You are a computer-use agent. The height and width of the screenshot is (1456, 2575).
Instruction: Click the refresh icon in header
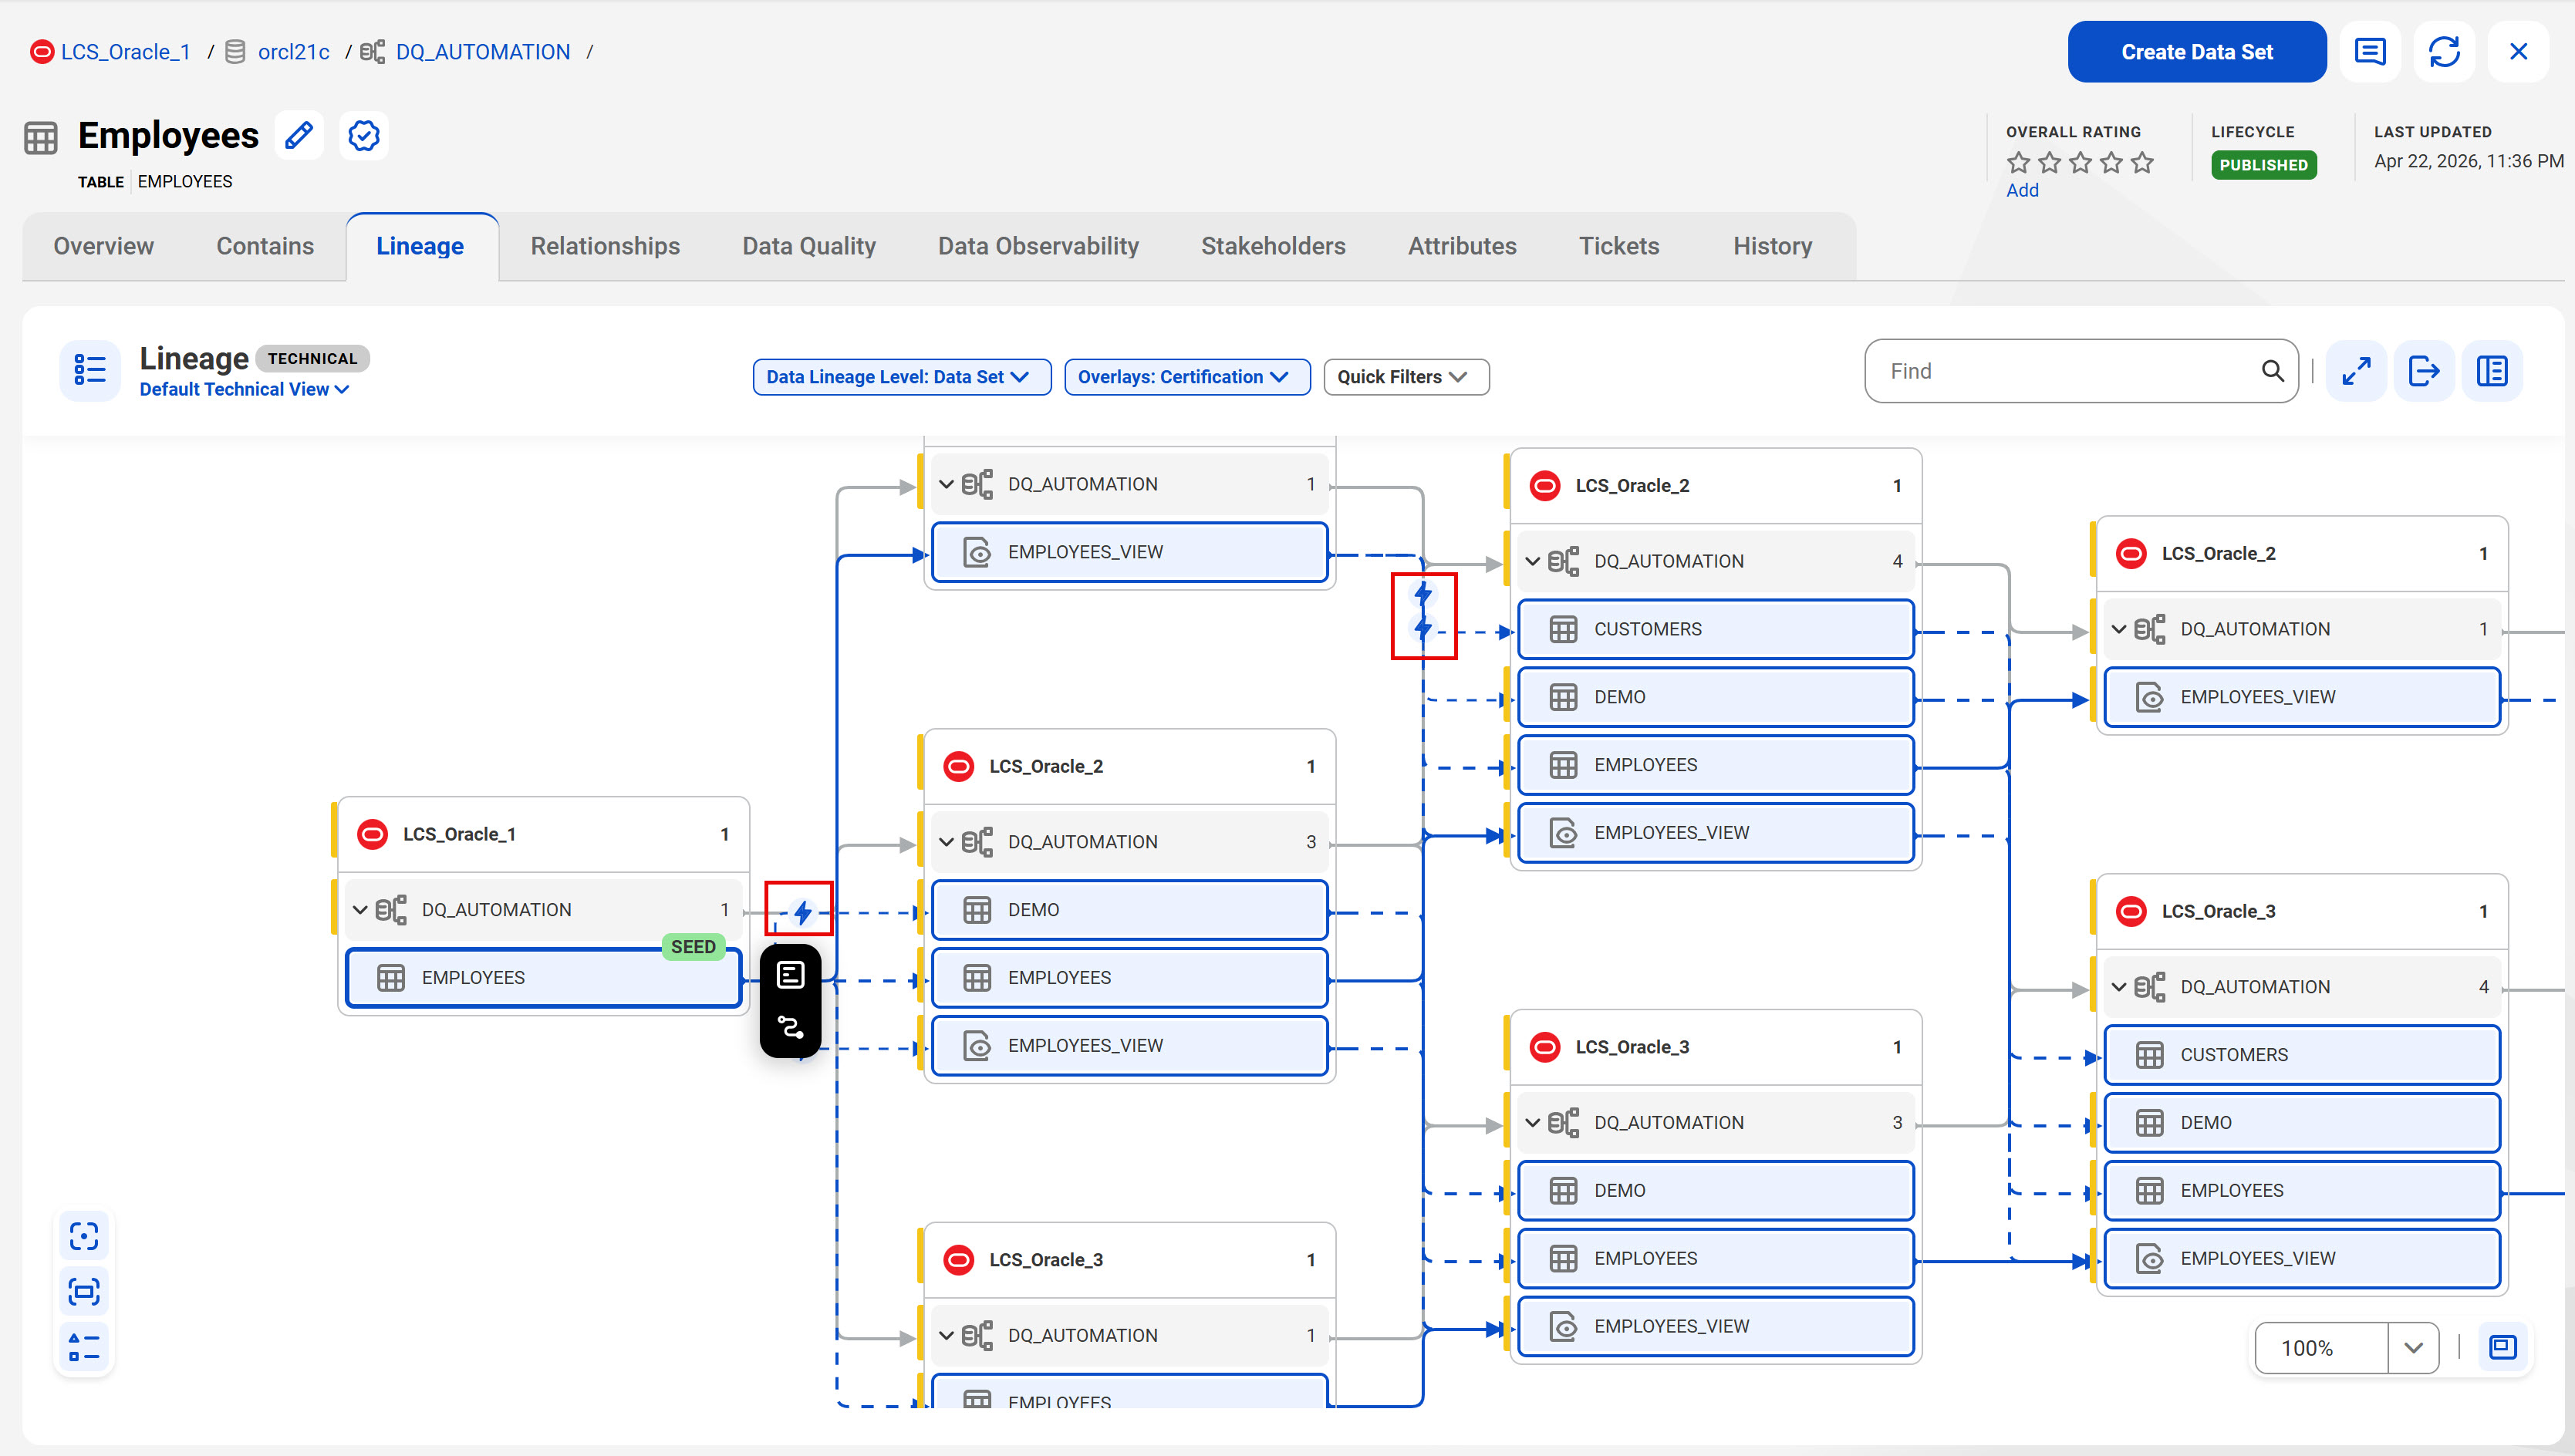(2444, 51)
